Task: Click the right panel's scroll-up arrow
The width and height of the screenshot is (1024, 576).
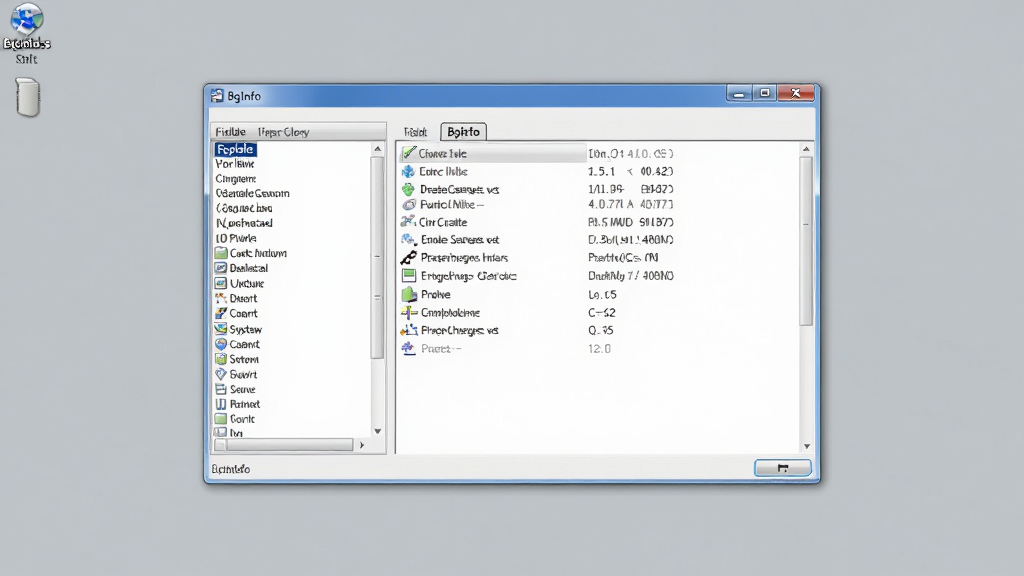Action: click(807, 149)
